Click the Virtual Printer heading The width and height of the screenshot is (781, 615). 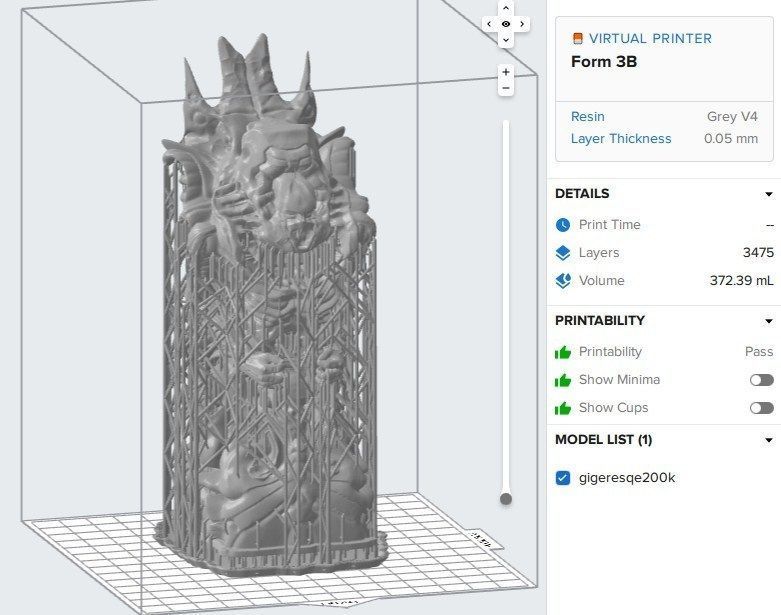(651, 38)
